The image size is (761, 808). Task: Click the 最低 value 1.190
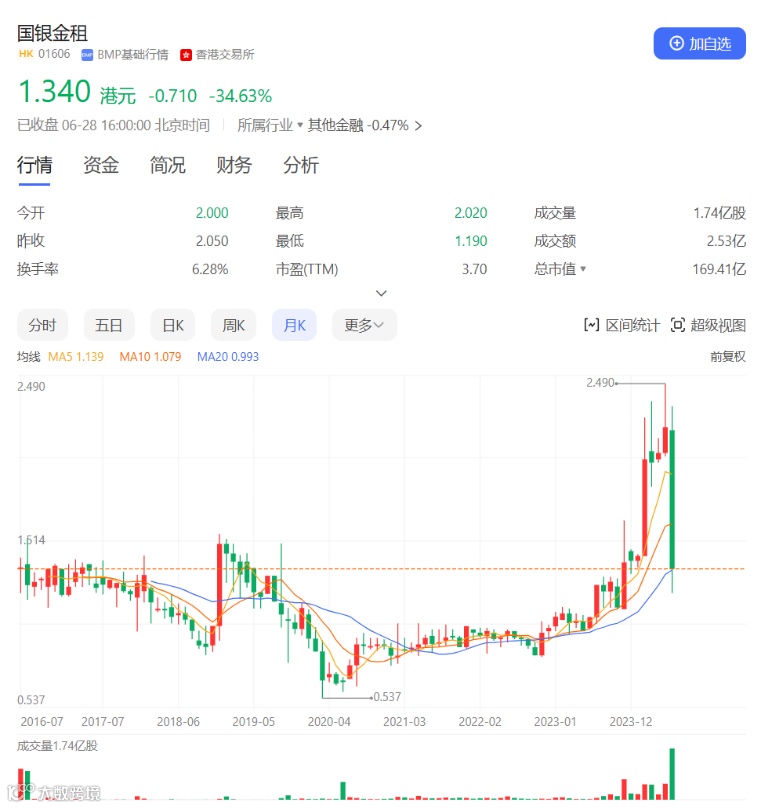(471, 241)
